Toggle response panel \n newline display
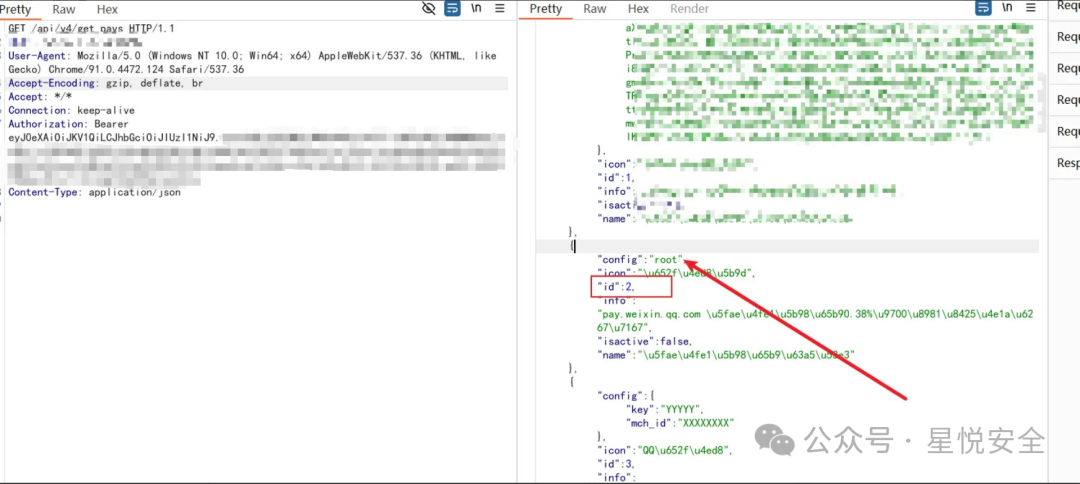The height and width of the screenshot is (484, 1080). point(1006,8)
